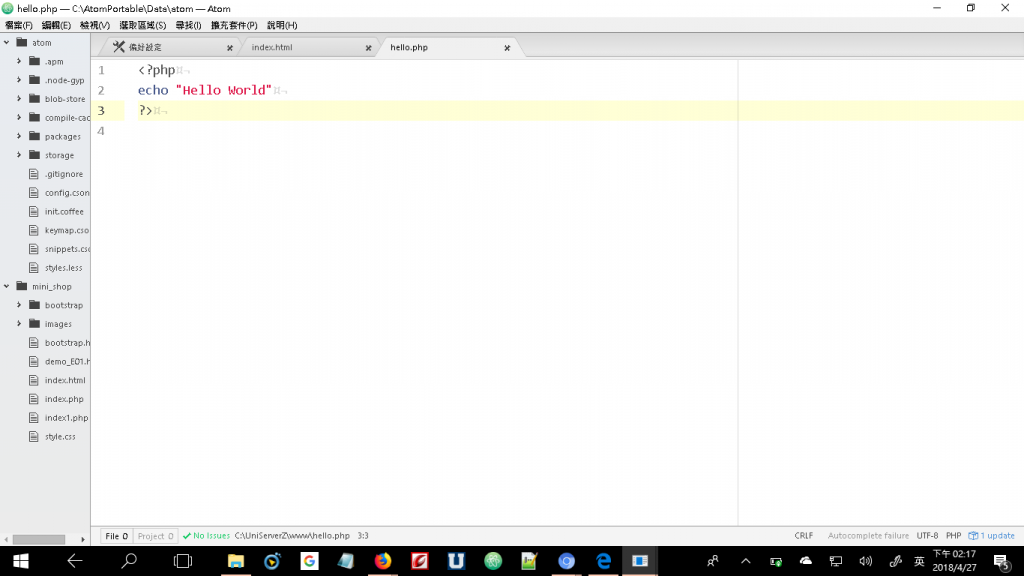
Task: Expand the bootstrap folder
Action: coord(19,305)
